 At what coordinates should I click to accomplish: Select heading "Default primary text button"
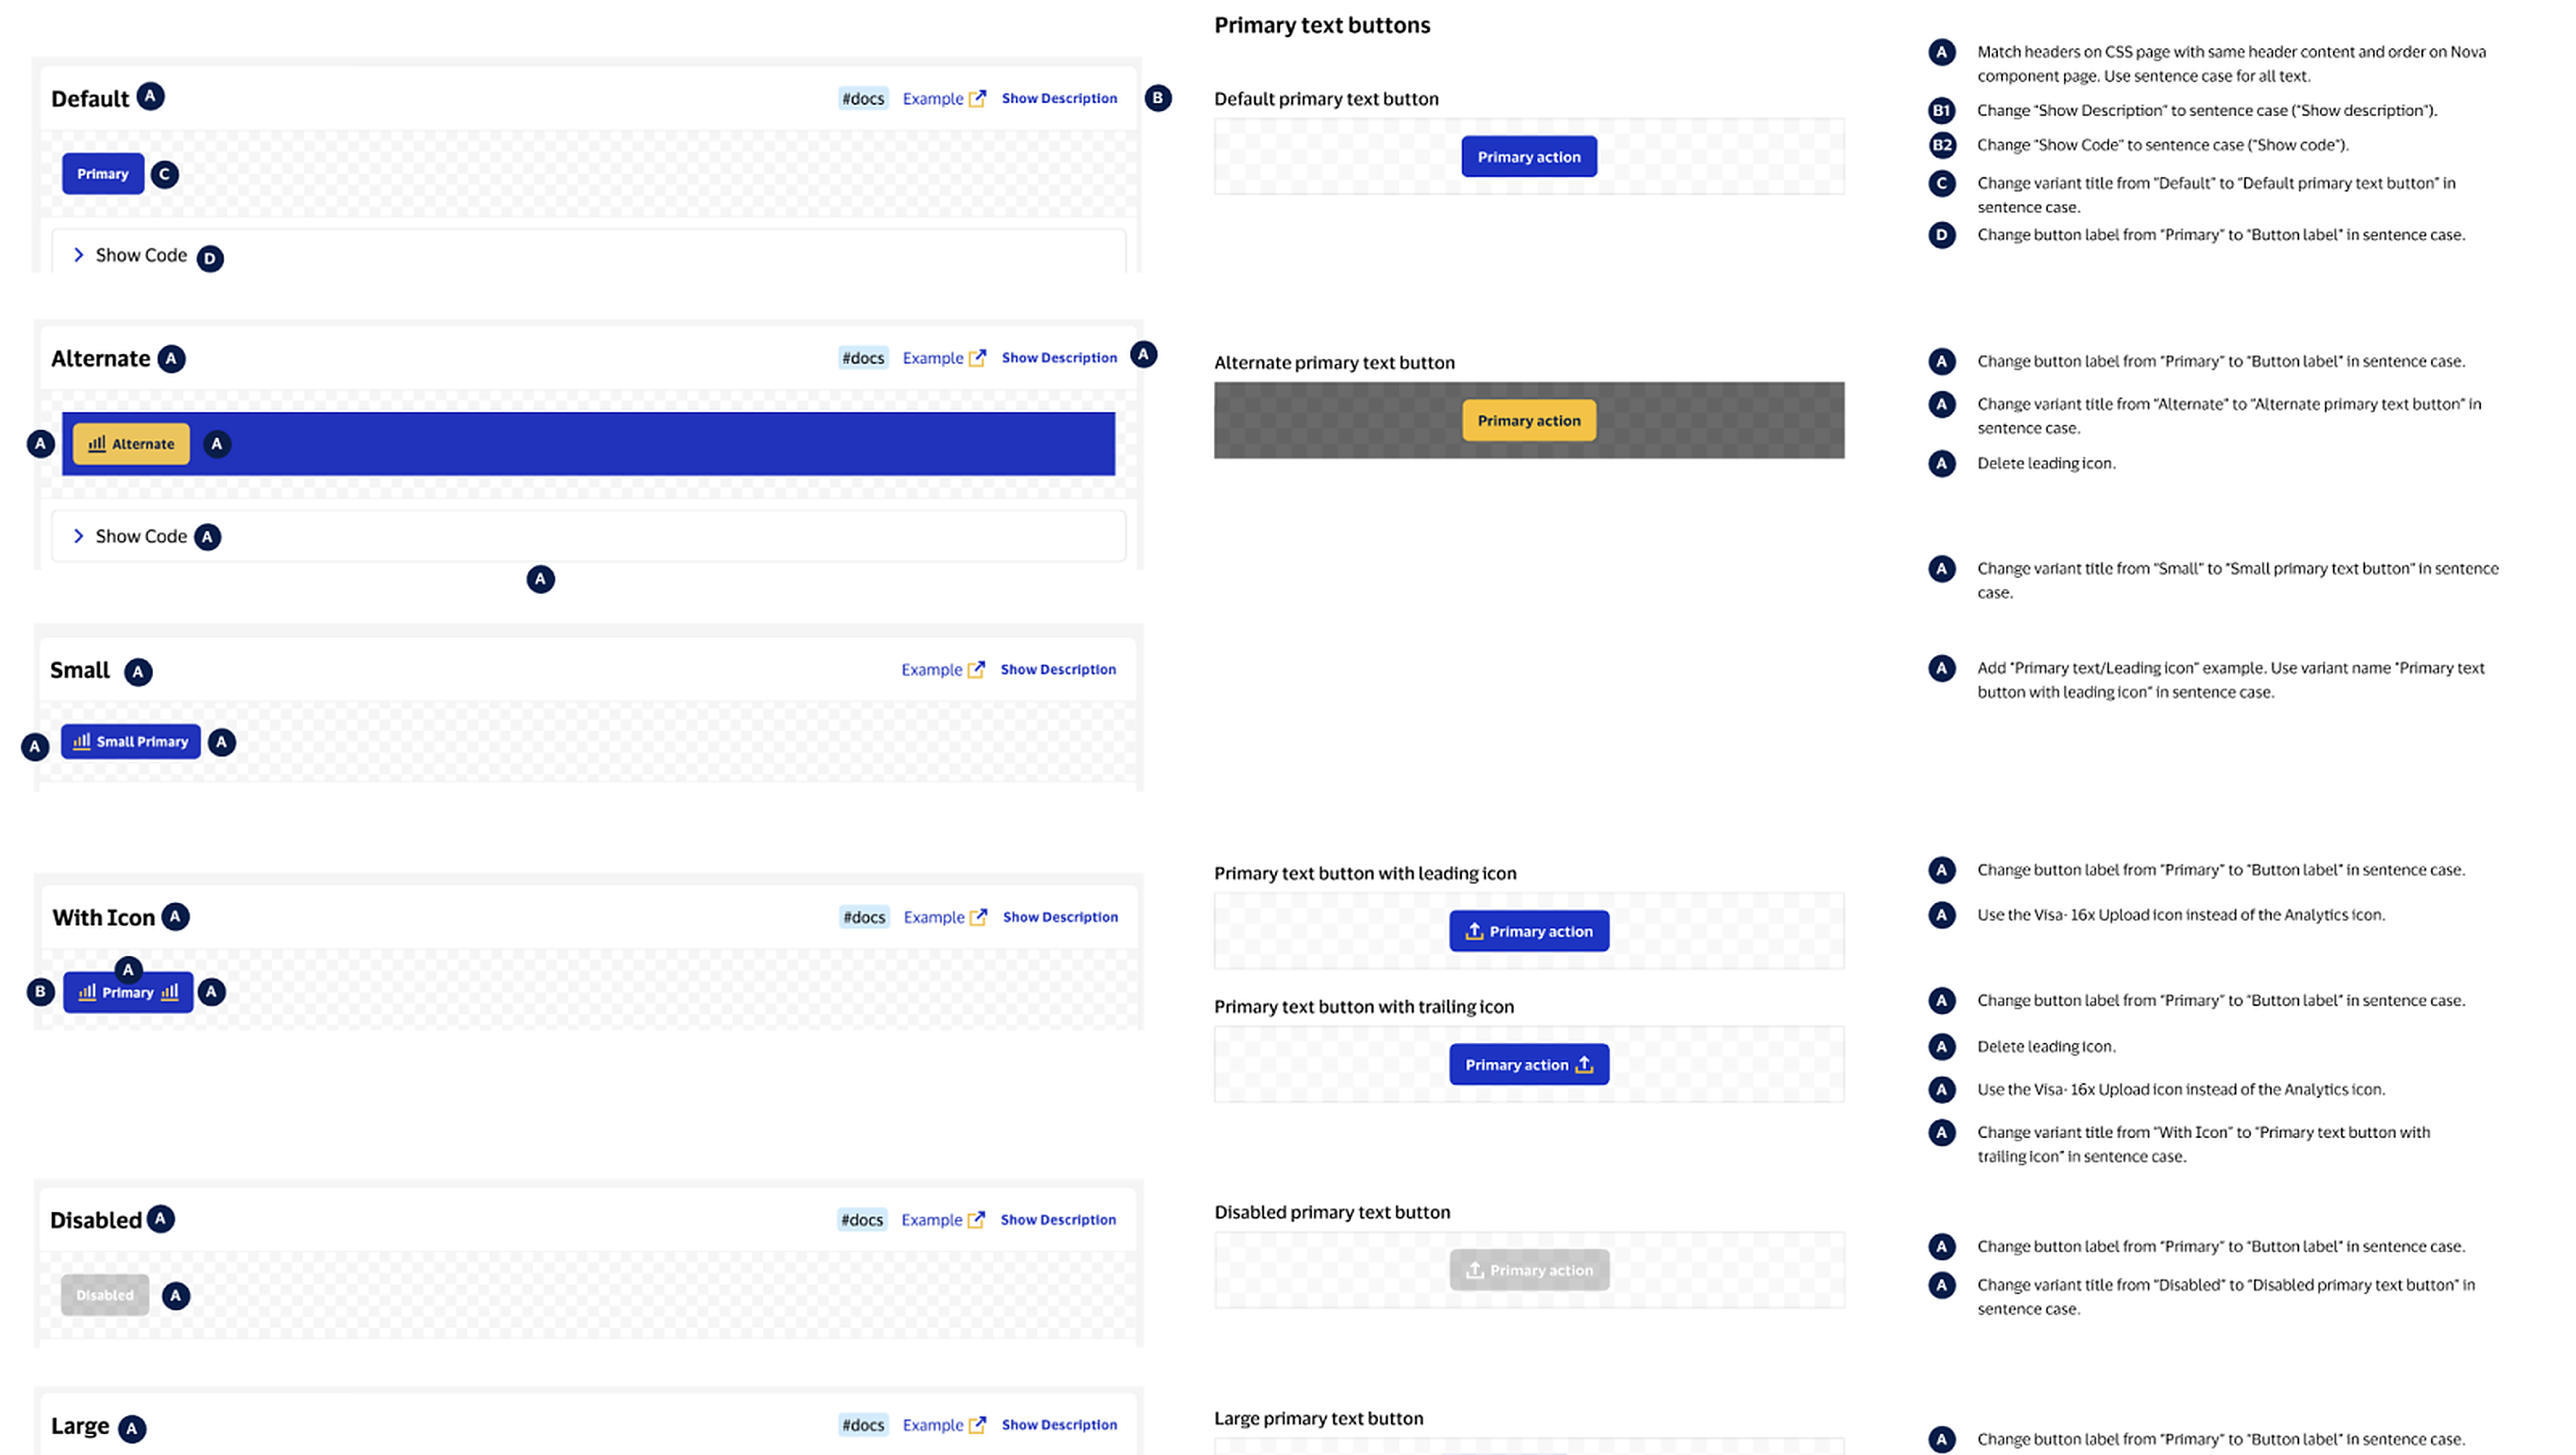(x=1326, y=99)
